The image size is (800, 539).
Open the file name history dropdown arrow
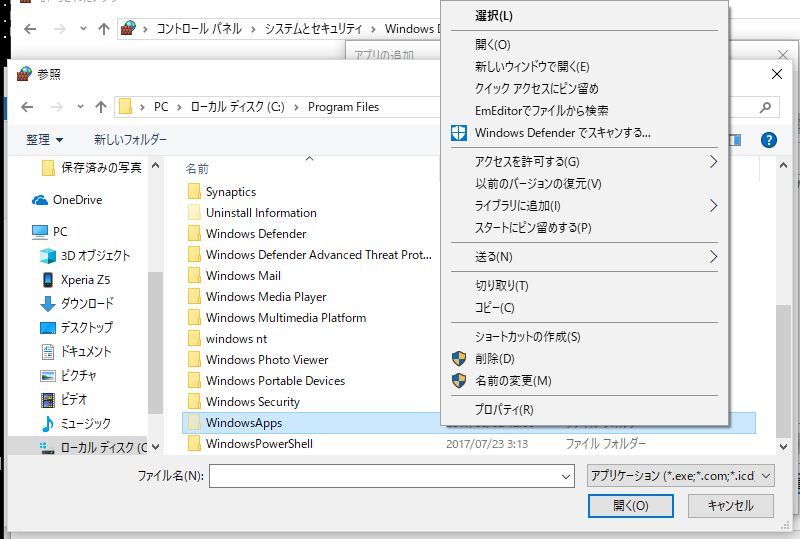click(565, 477)
